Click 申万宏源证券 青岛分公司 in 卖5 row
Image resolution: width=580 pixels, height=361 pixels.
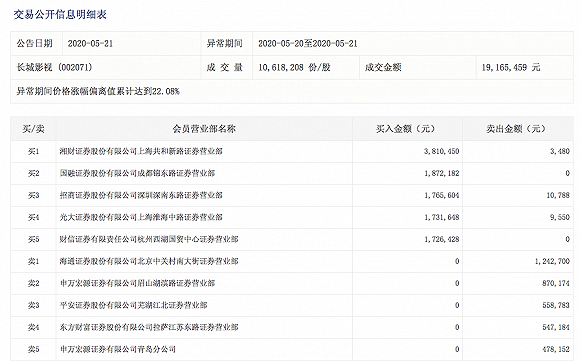pos(118,349)
